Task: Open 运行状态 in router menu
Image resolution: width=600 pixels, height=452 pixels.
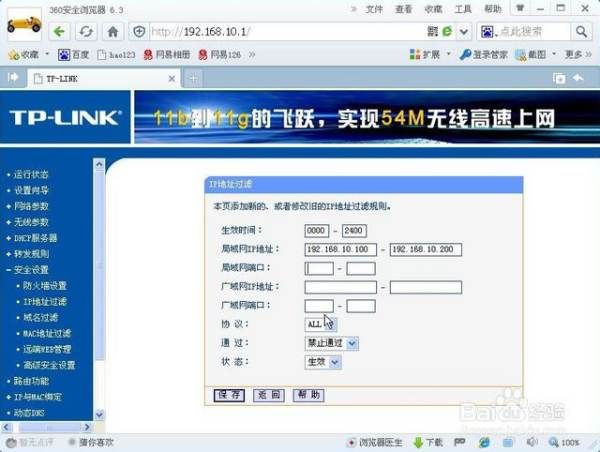Action: (31, 175)
